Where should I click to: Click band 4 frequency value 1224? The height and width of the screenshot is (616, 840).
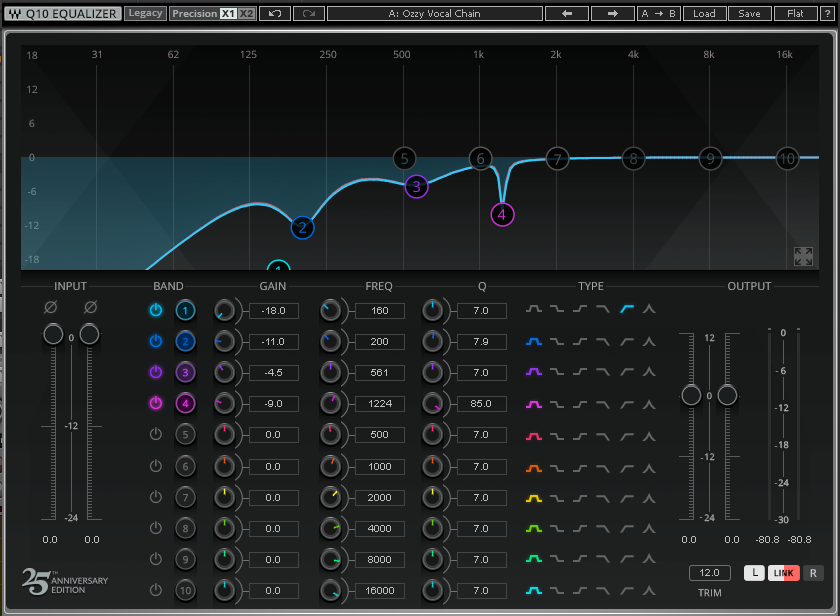pyautogui.click(x=380, y=403)
